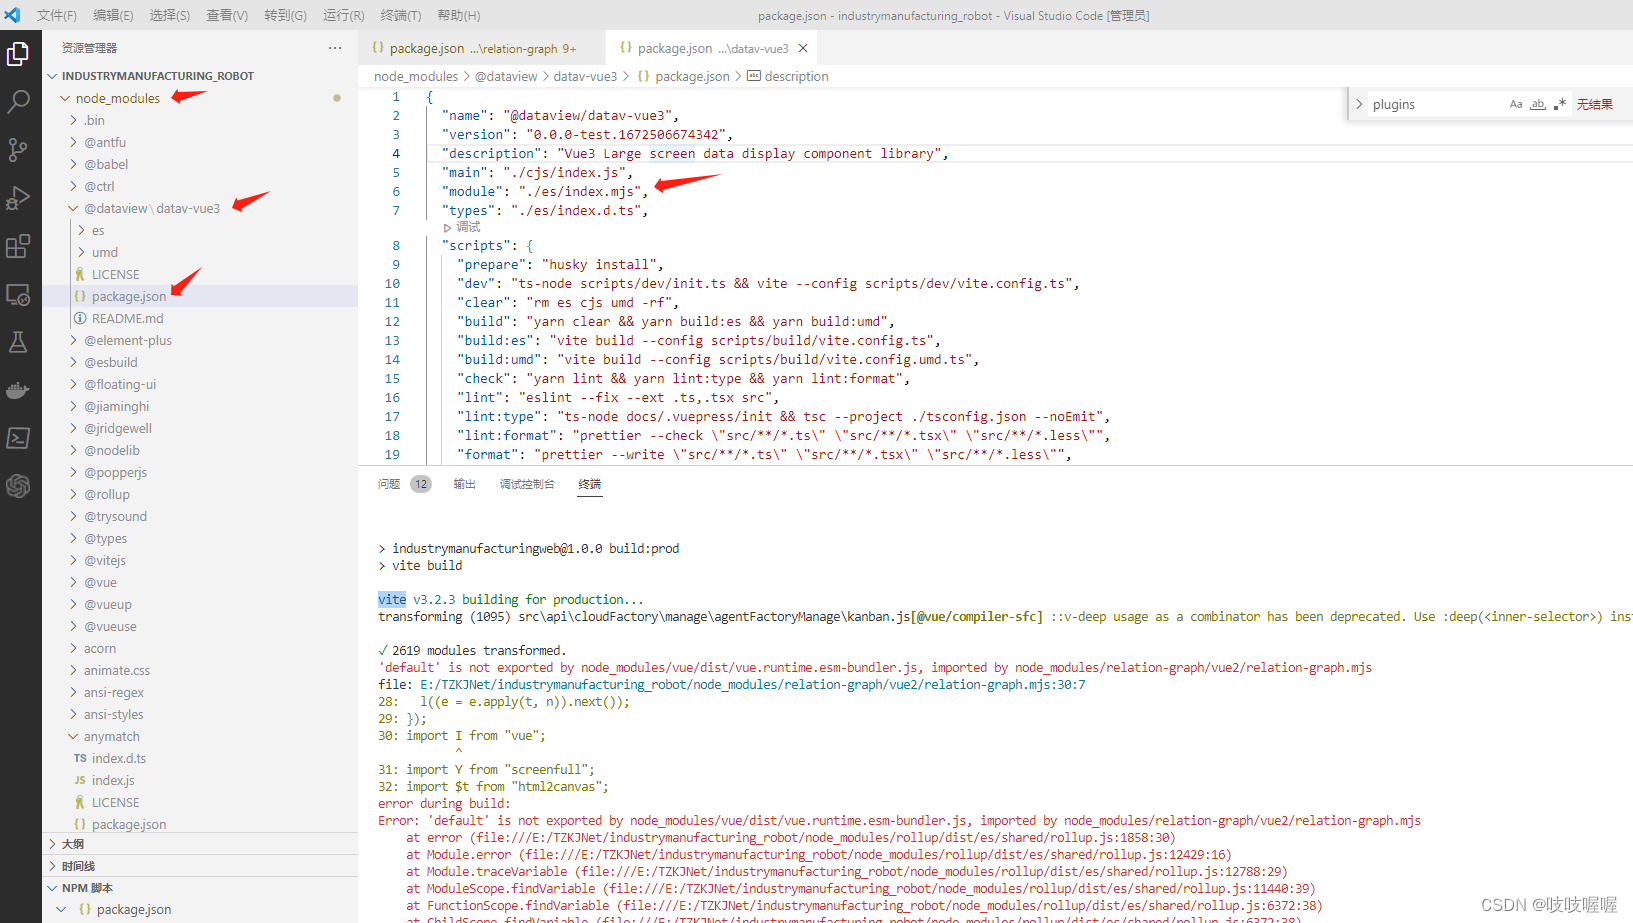Screen dimensions: 1633x923
Task: Toggle Match Whole Word in find widget
Action: 1538,104
